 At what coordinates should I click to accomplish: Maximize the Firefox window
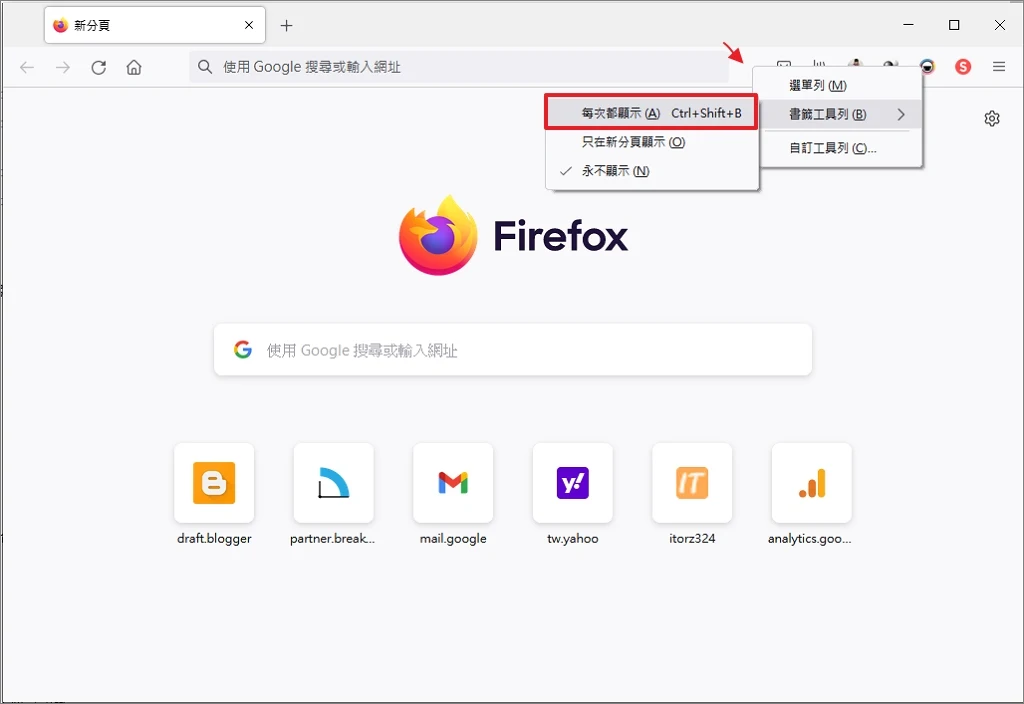tap(954, 25)
